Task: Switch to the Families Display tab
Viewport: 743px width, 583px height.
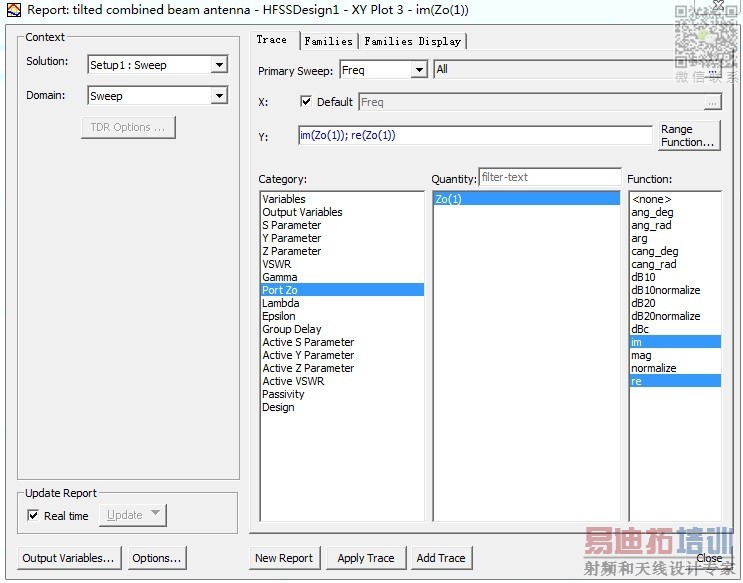Action: (x=412, y=42)
